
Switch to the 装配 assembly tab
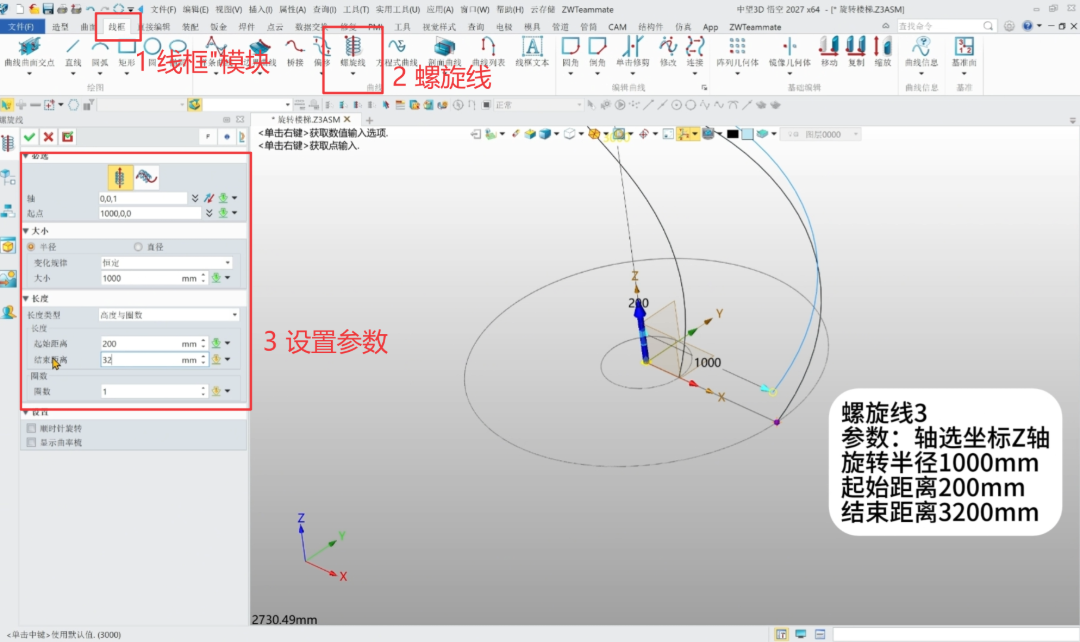point(190,27)
